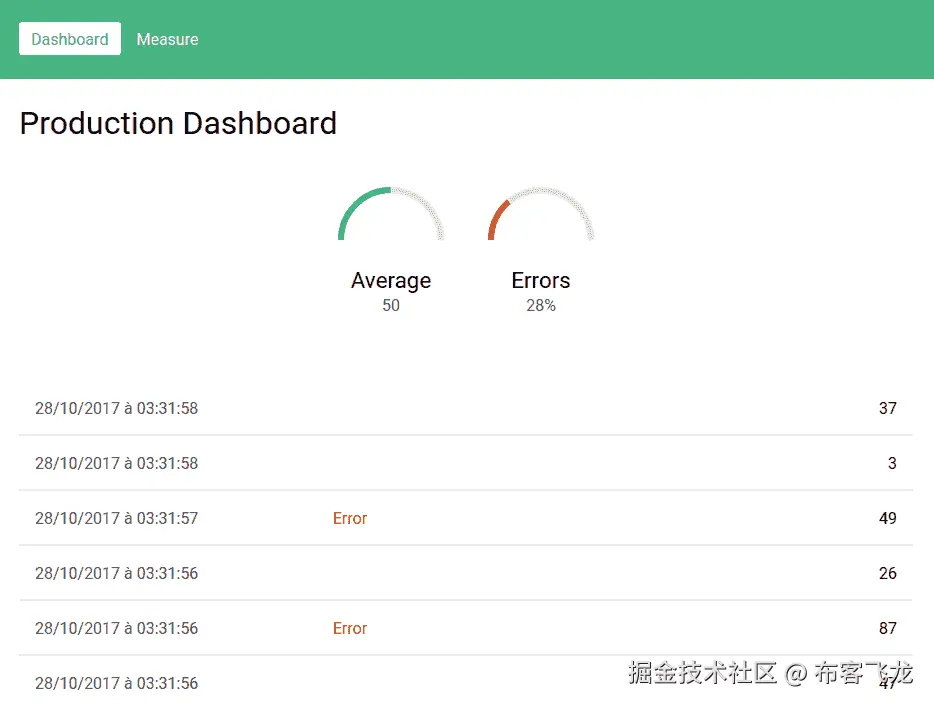This screenshot has width=934, height=707.
Task: Click timestamp 28/10/2017 à 03:31:57
Action: tap(116, 518)
